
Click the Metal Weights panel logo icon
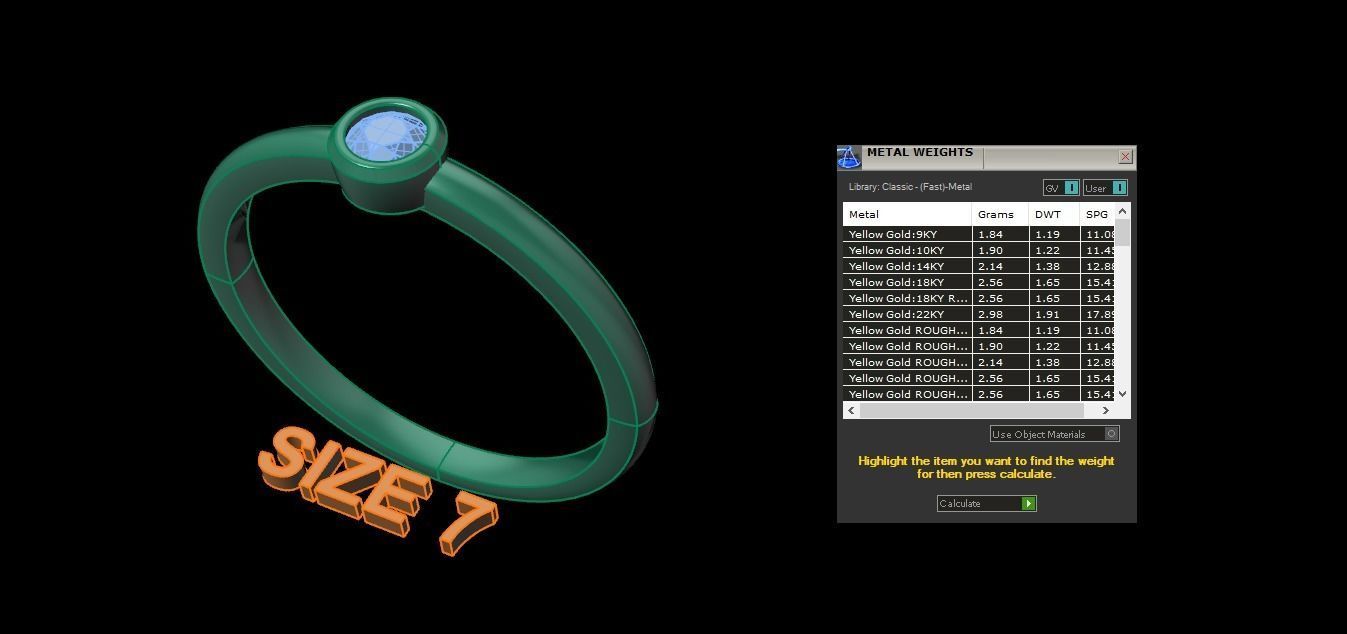(x=849, y=158)
